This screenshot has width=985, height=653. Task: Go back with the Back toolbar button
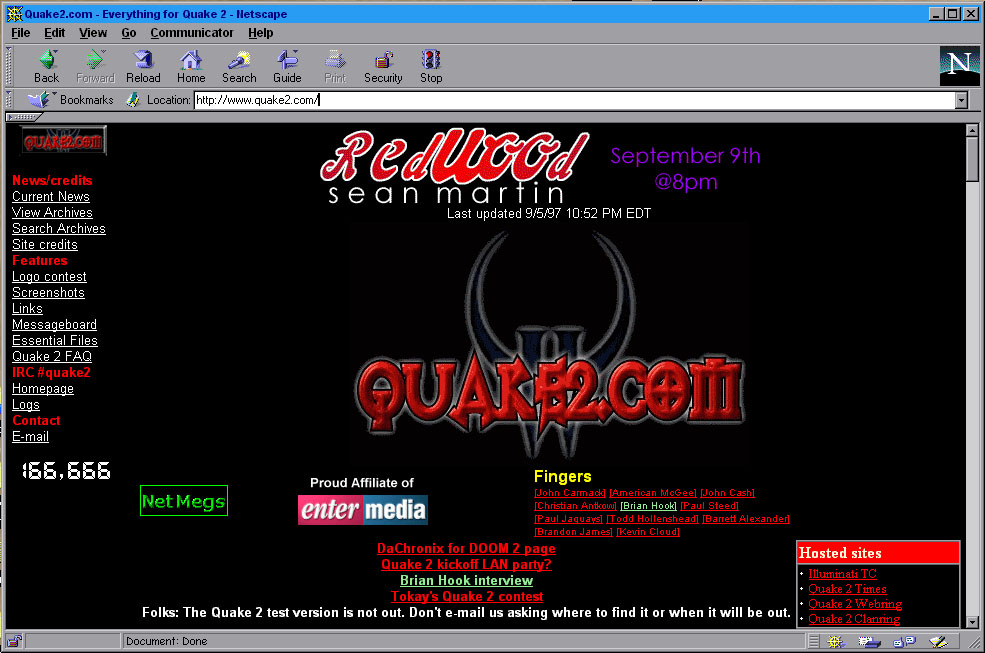click(x=46, y=67)
